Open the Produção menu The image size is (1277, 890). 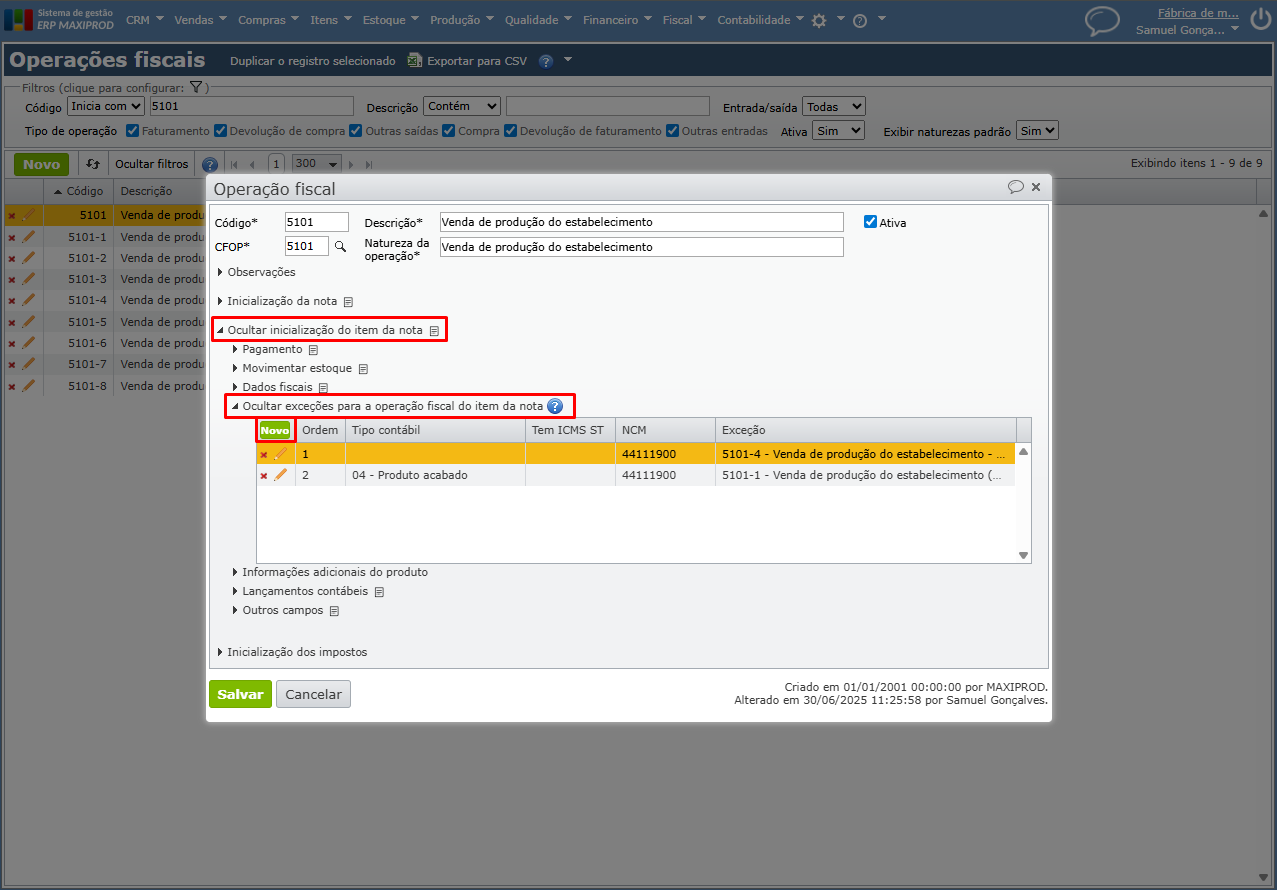[x=462, y=19]
